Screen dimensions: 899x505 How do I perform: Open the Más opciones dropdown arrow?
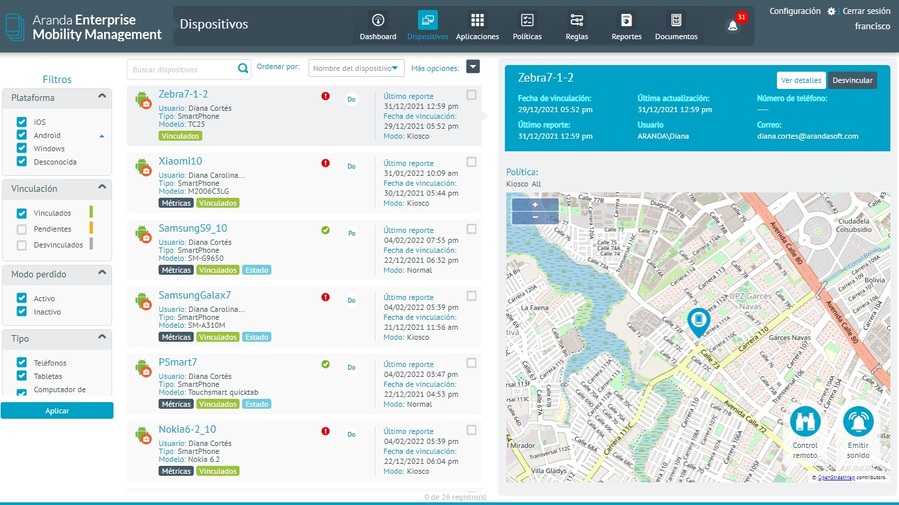pyautogui.click(x=473, y=67)
